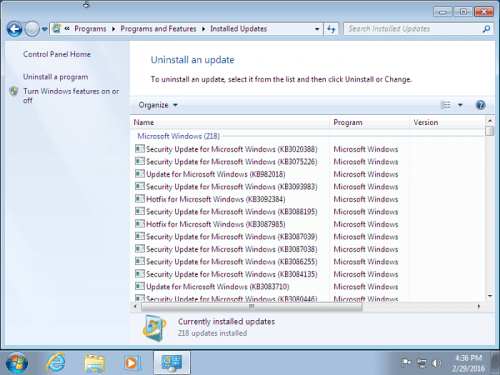
Task: Click the icon of update KB3083710
Action: click(140, 286)
